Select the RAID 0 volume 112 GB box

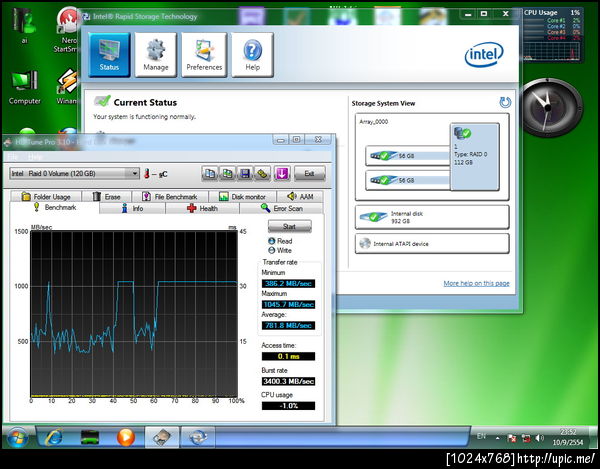475,156
